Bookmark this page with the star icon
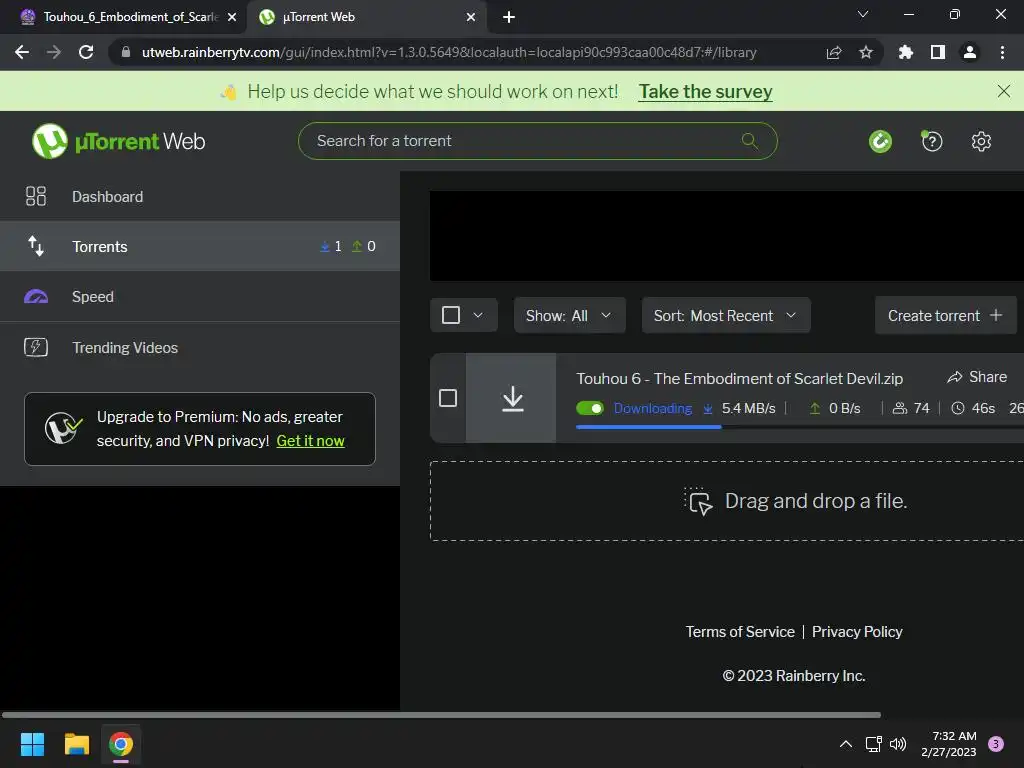 866,52
